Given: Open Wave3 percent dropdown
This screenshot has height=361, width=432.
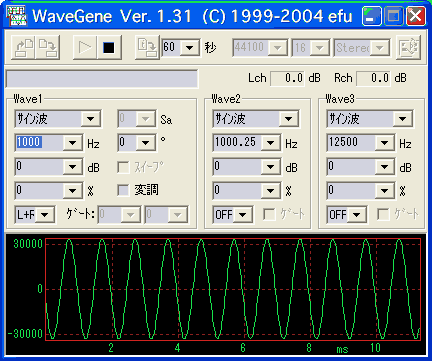Looking at the screenshot, I should (385, 191).
